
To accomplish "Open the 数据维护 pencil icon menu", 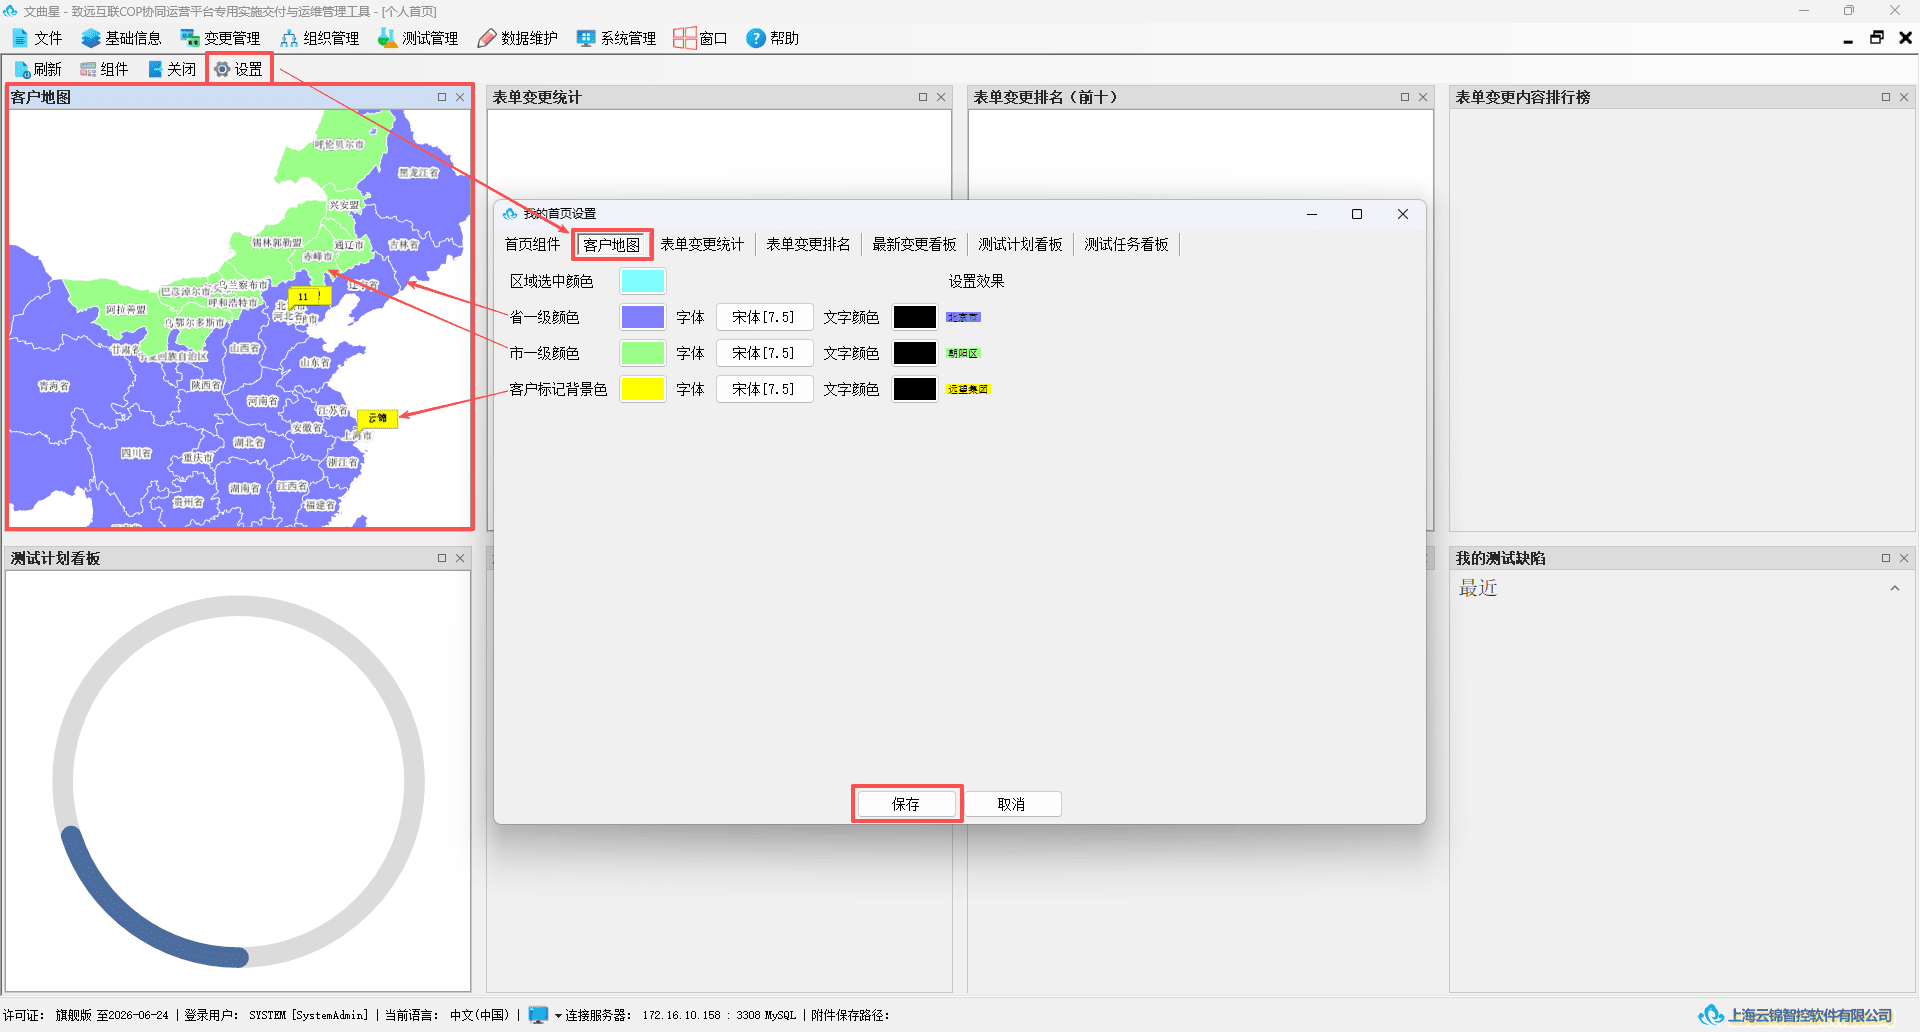I will click(x=487, y=38).
